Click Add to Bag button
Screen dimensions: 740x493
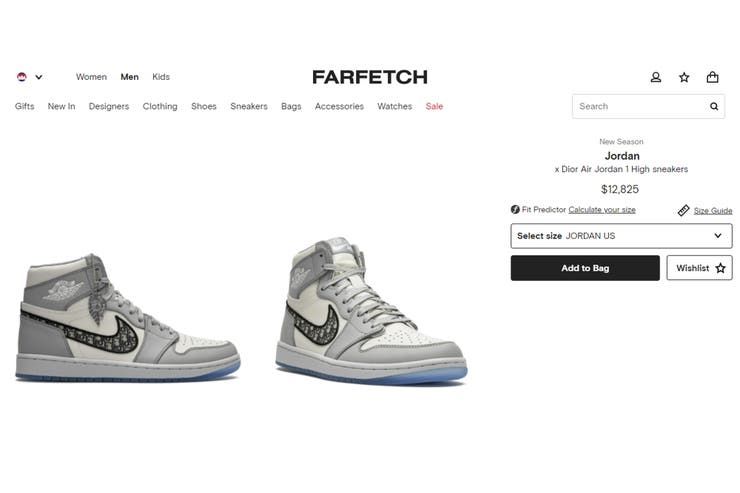[585, 268]
